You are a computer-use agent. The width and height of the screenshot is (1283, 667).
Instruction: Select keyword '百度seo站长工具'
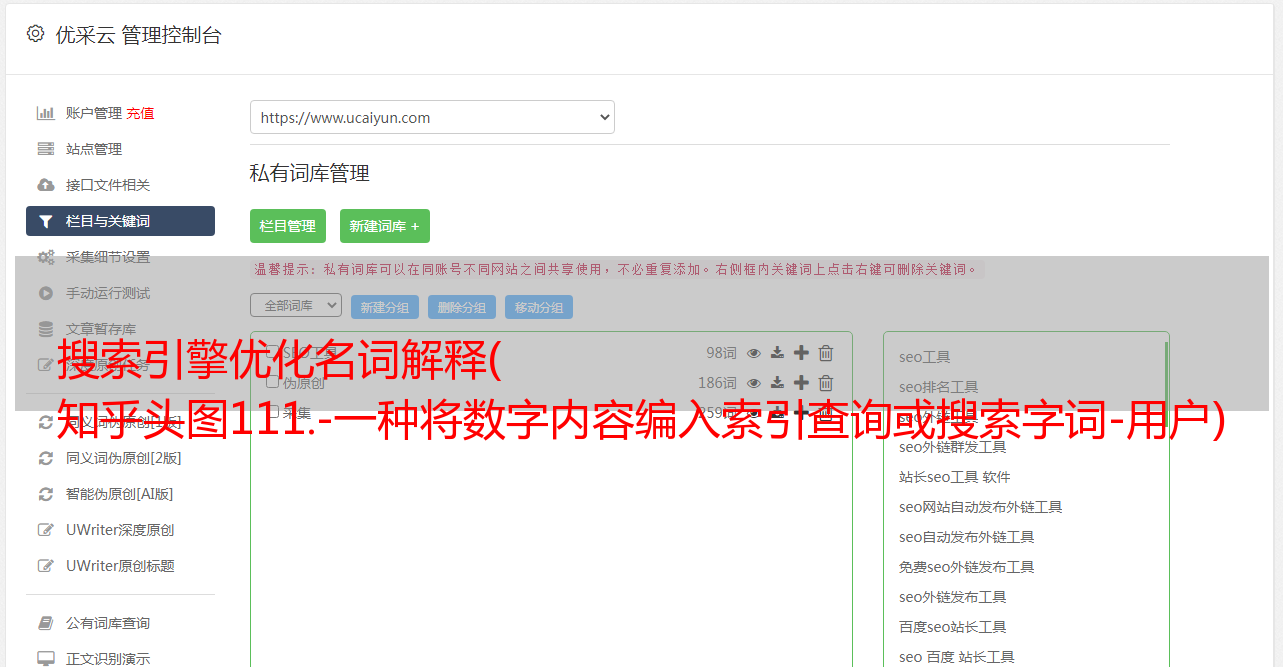[x=953, y=627]
